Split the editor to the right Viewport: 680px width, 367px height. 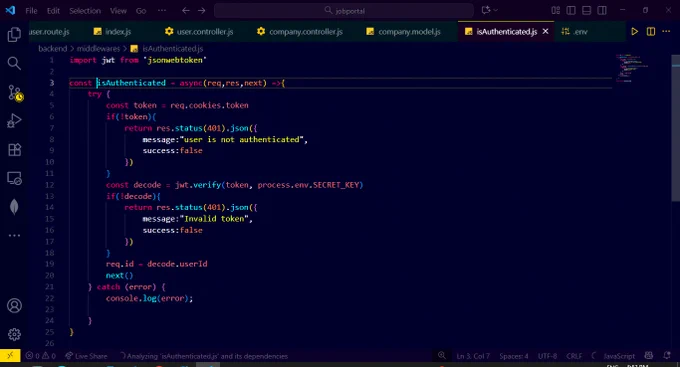coord(651,31)
